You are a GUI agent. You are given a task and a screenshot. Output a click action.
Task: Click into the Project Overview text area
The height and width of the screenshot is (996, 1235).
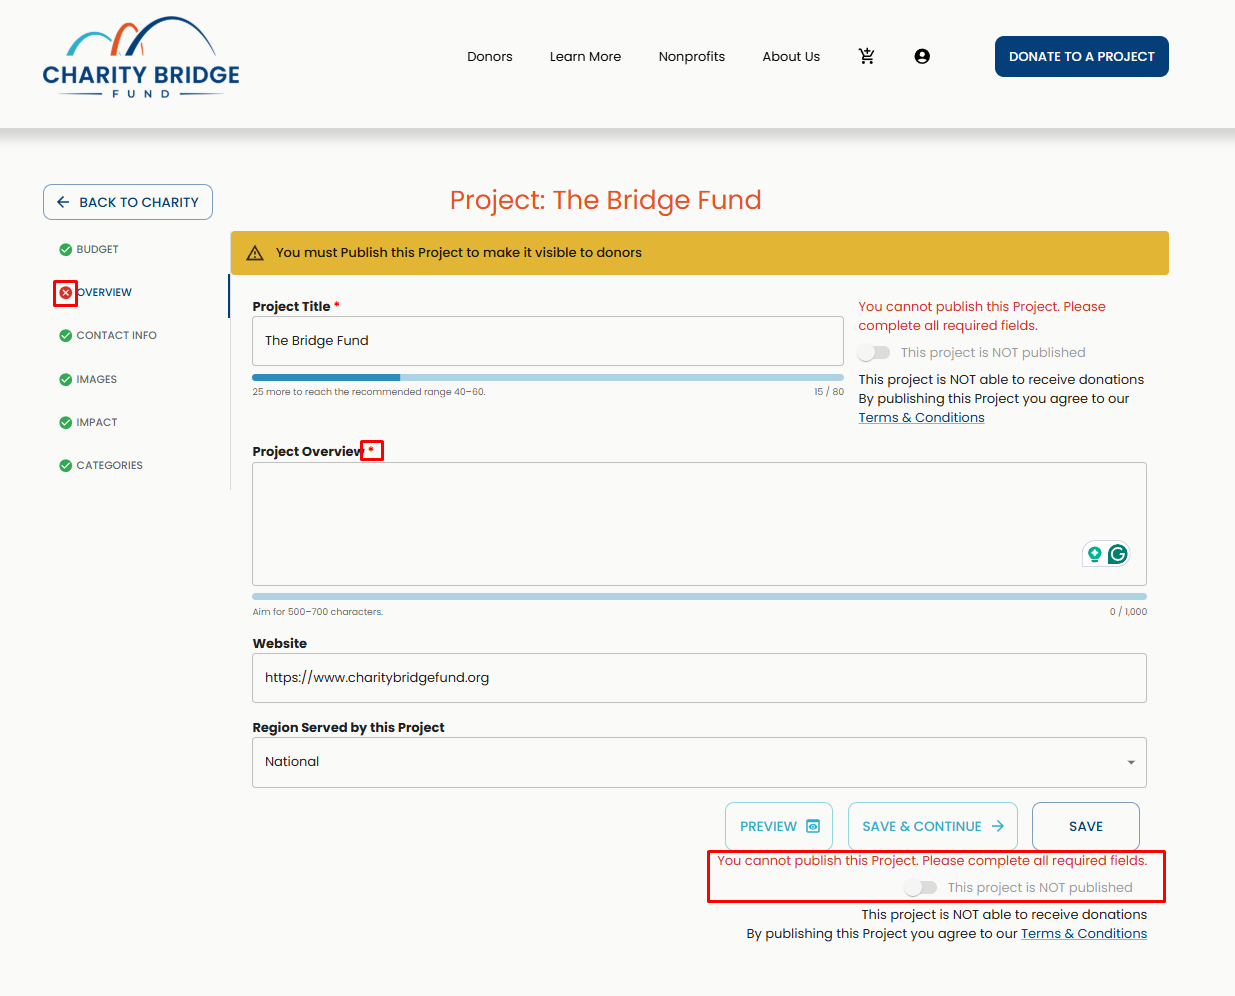coord(699,524)
